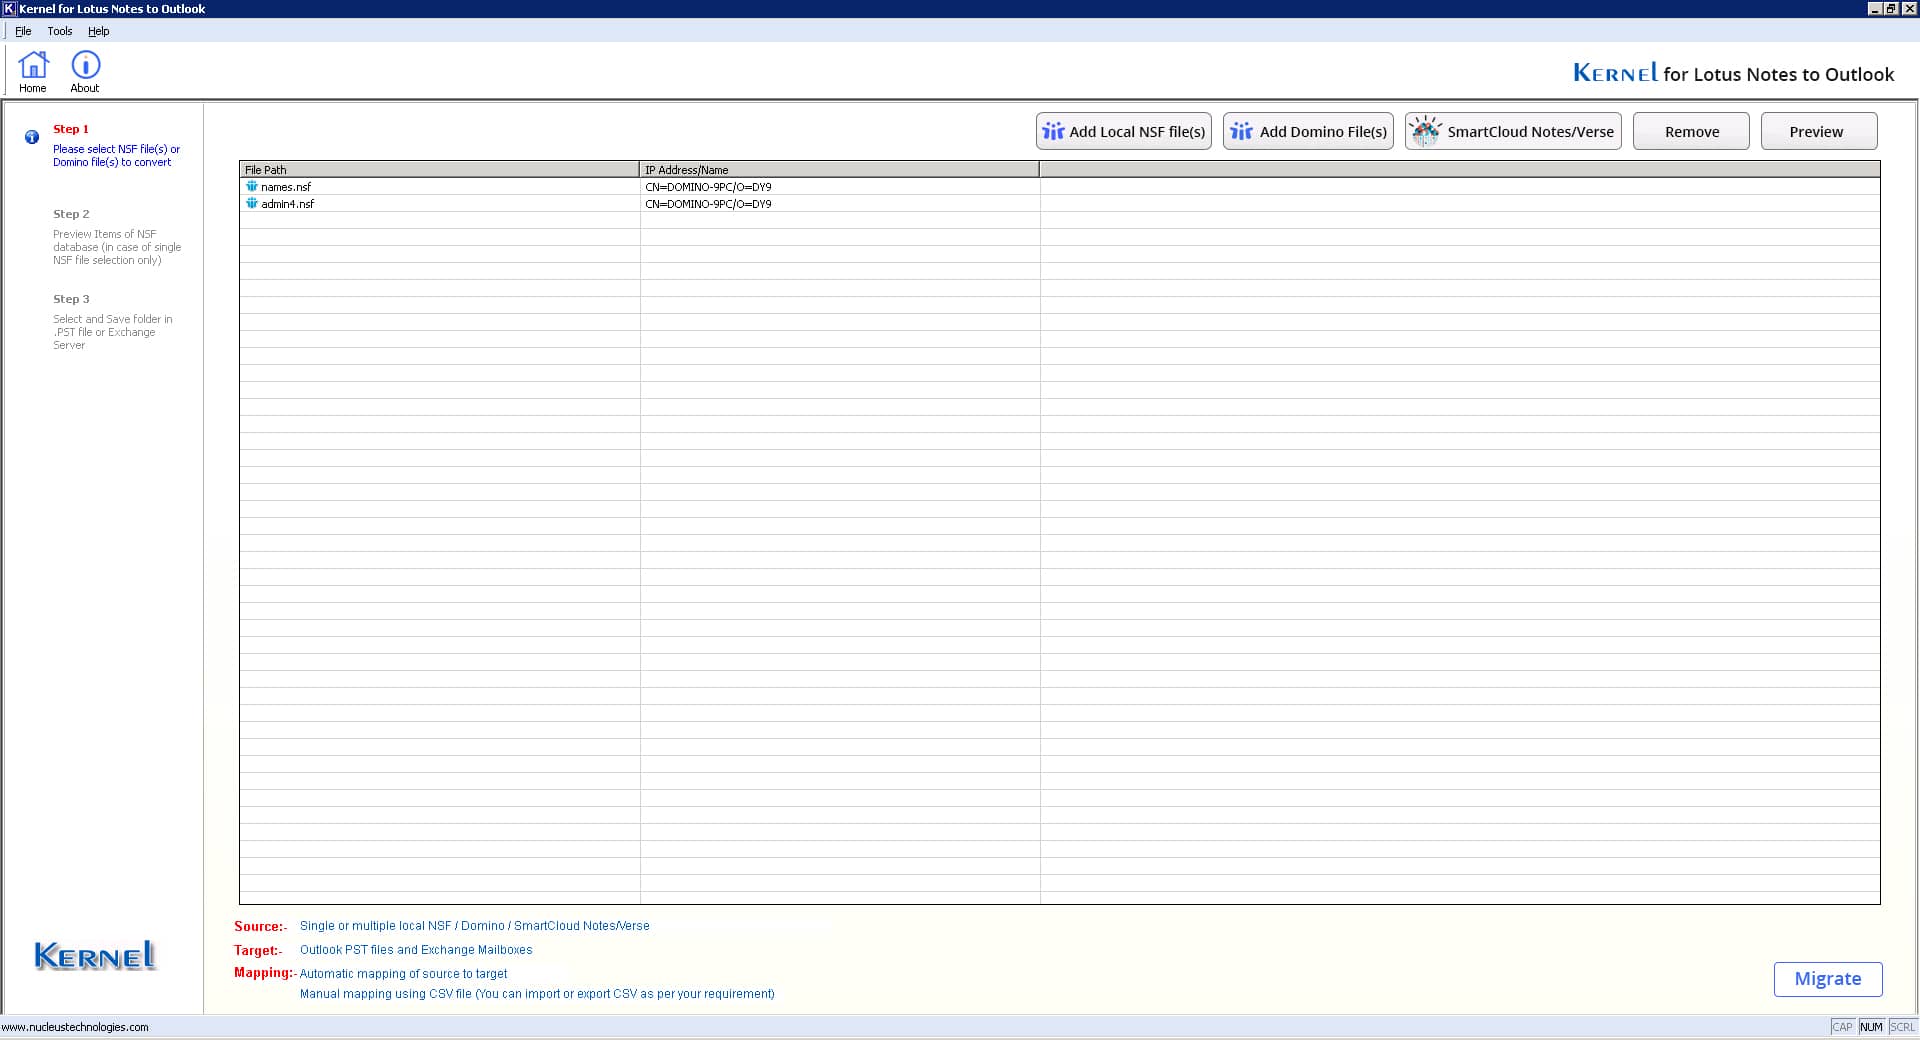This screenshot has height=1040, width=1920.
Task: Select Step 1 heading
Action: pyautogui.click(x=71, y=129)
